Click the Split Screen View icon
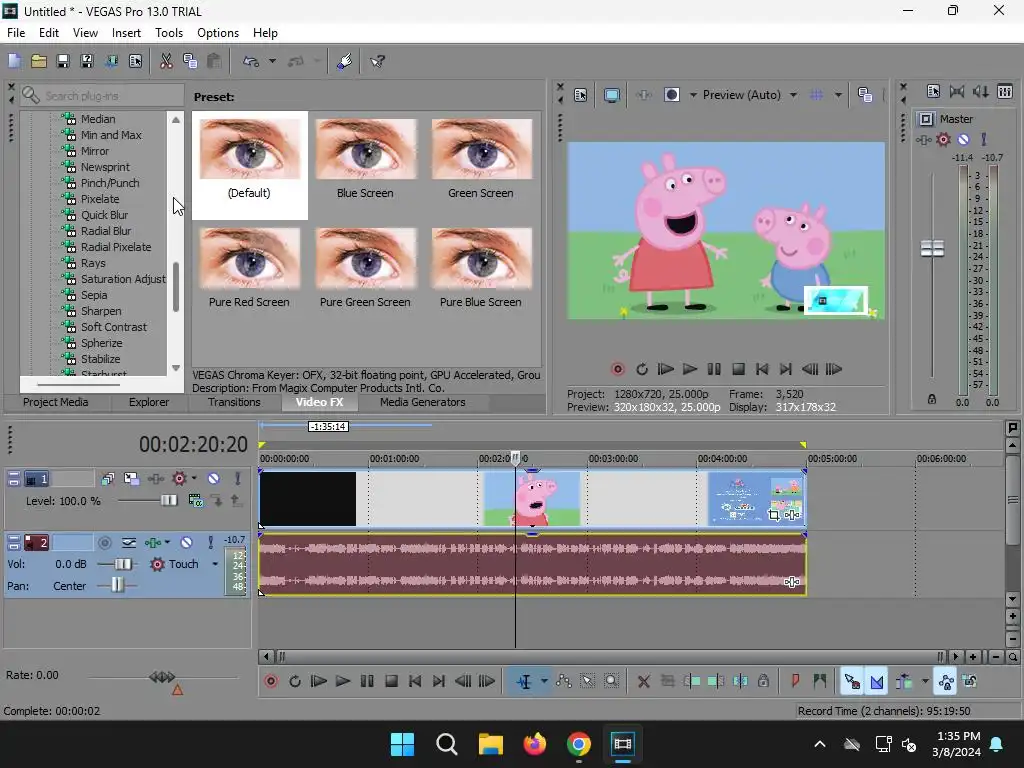Screen dimensions: 1024x768 point(672,95)
